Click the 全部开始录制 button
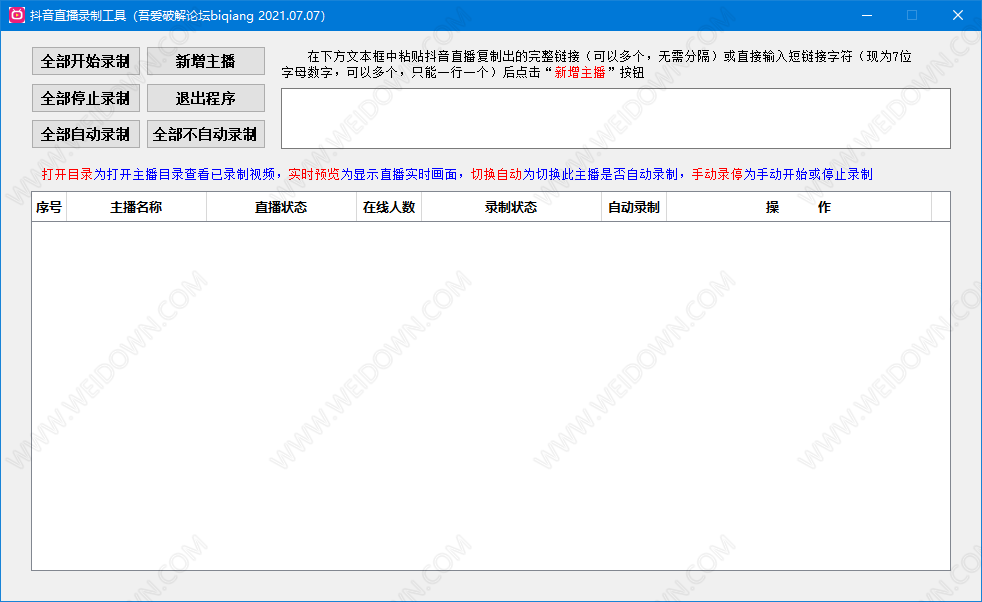 coord(86,61)
